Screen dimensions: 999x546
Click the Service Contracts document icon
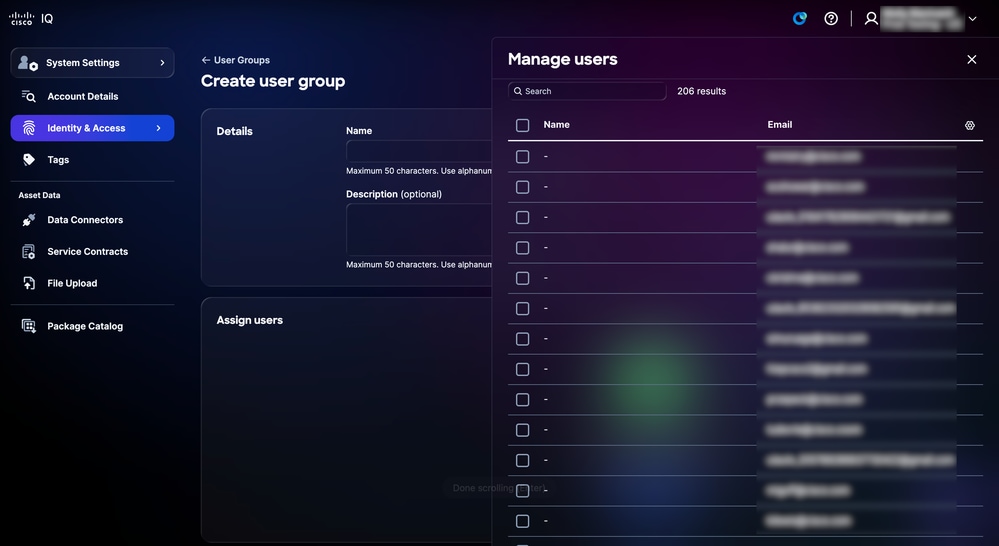click(x=29, y=252)
